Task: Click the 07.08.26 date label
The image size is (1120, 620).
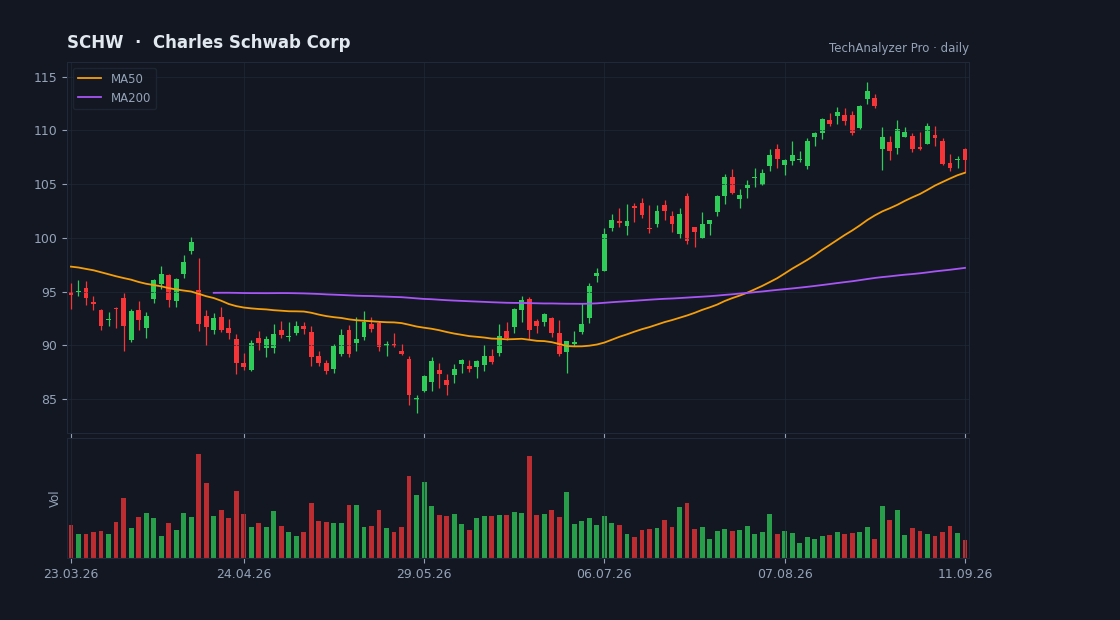Action: [785, 574]
